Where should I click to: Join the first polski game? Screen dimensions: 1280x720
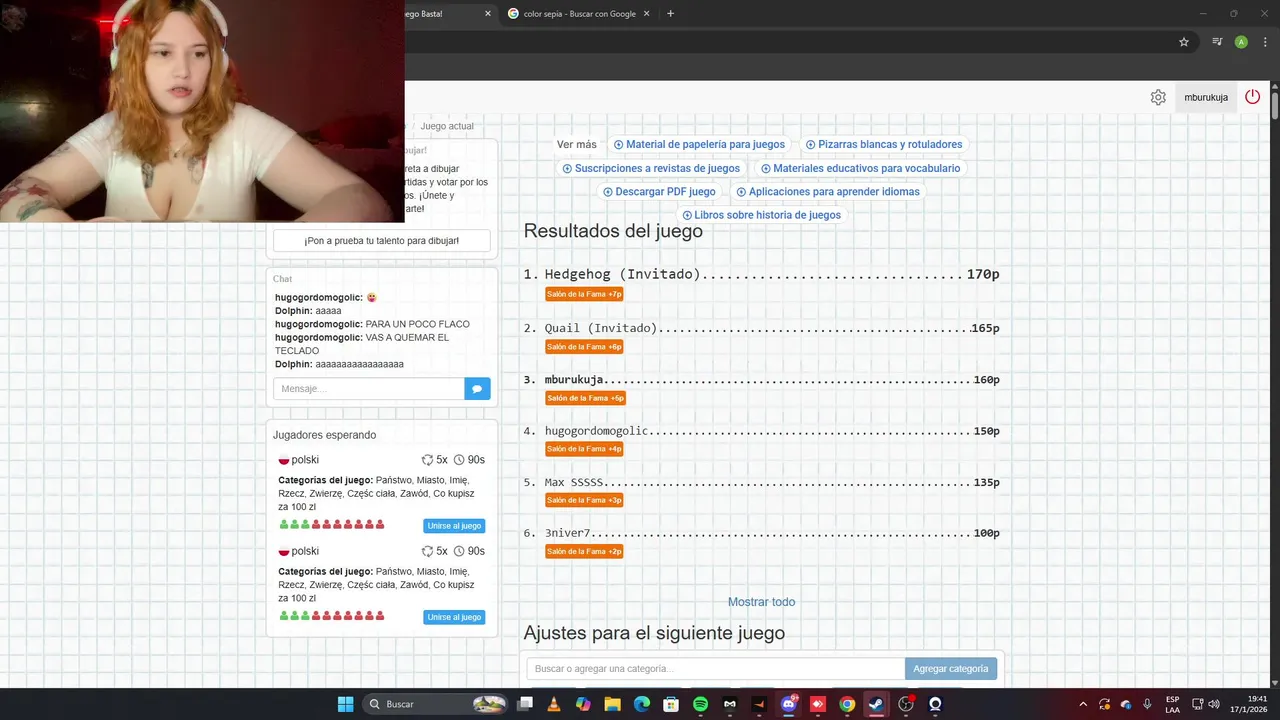point(454,526)
